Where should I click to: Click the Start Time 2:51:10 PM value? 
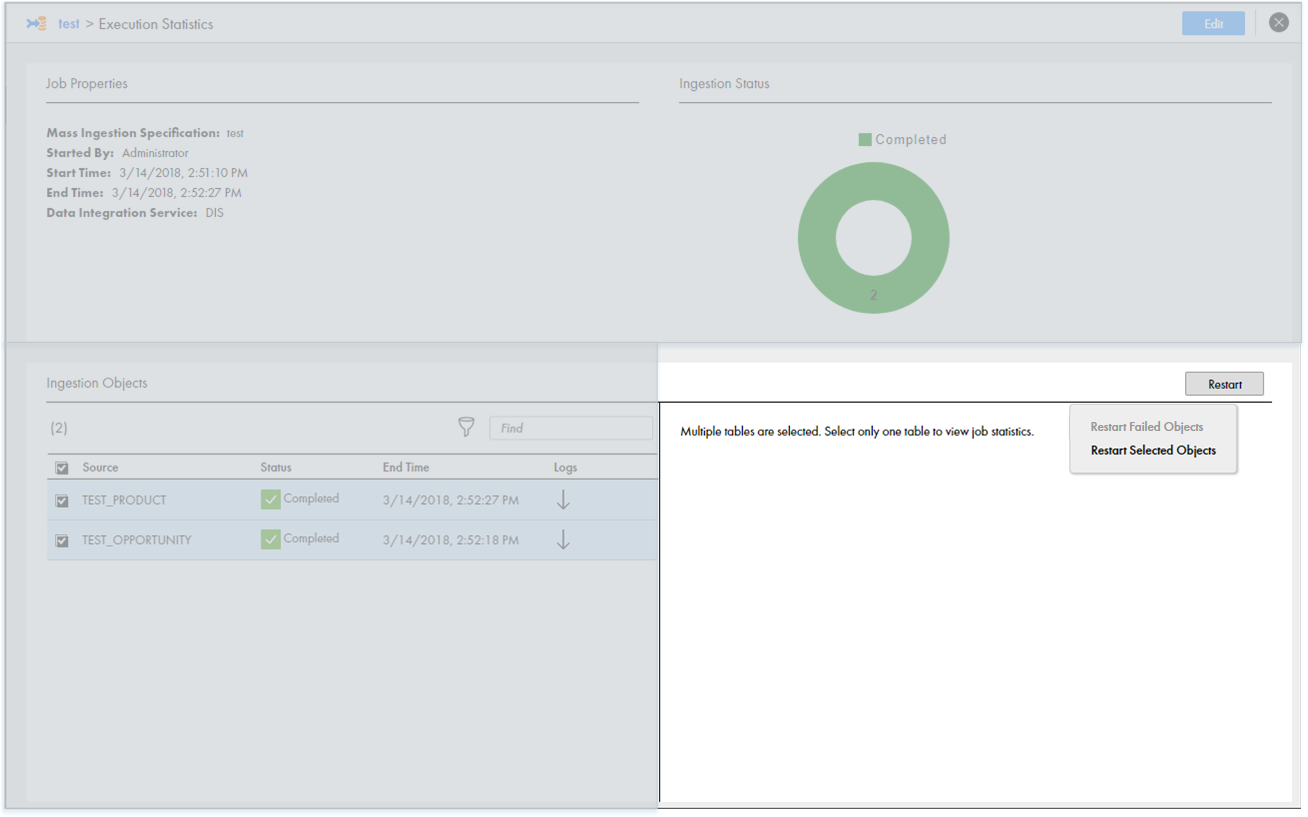[x=183, y=173]
